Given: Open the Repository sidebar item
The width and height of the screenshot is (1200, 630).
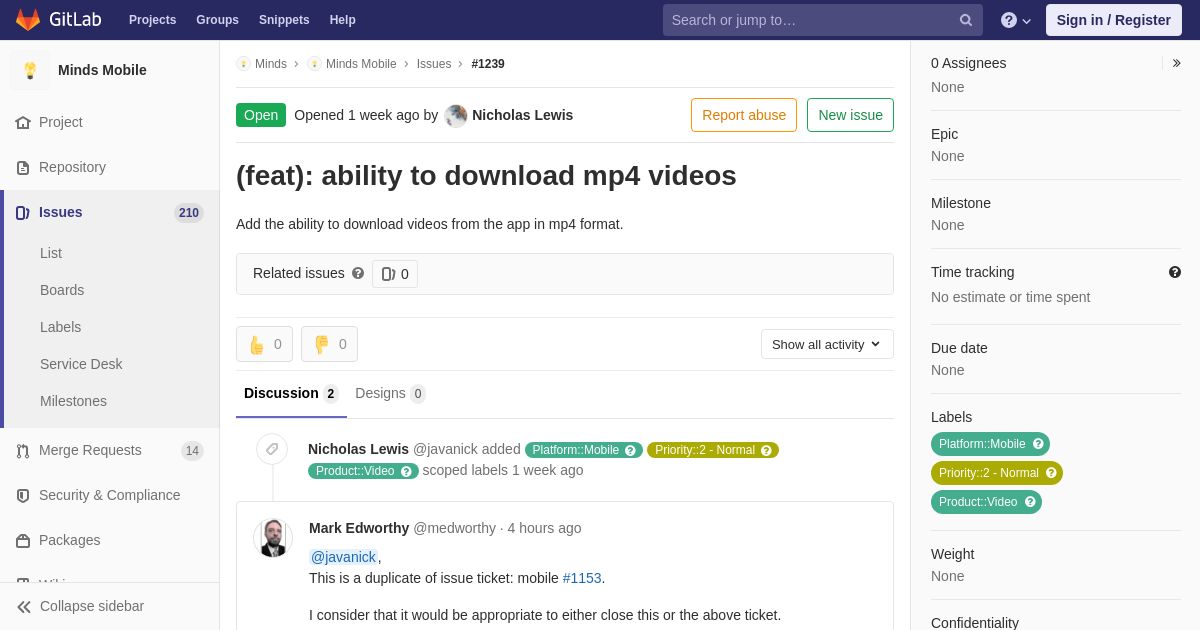Looking at the screenshot, I should tap(72, 167).
